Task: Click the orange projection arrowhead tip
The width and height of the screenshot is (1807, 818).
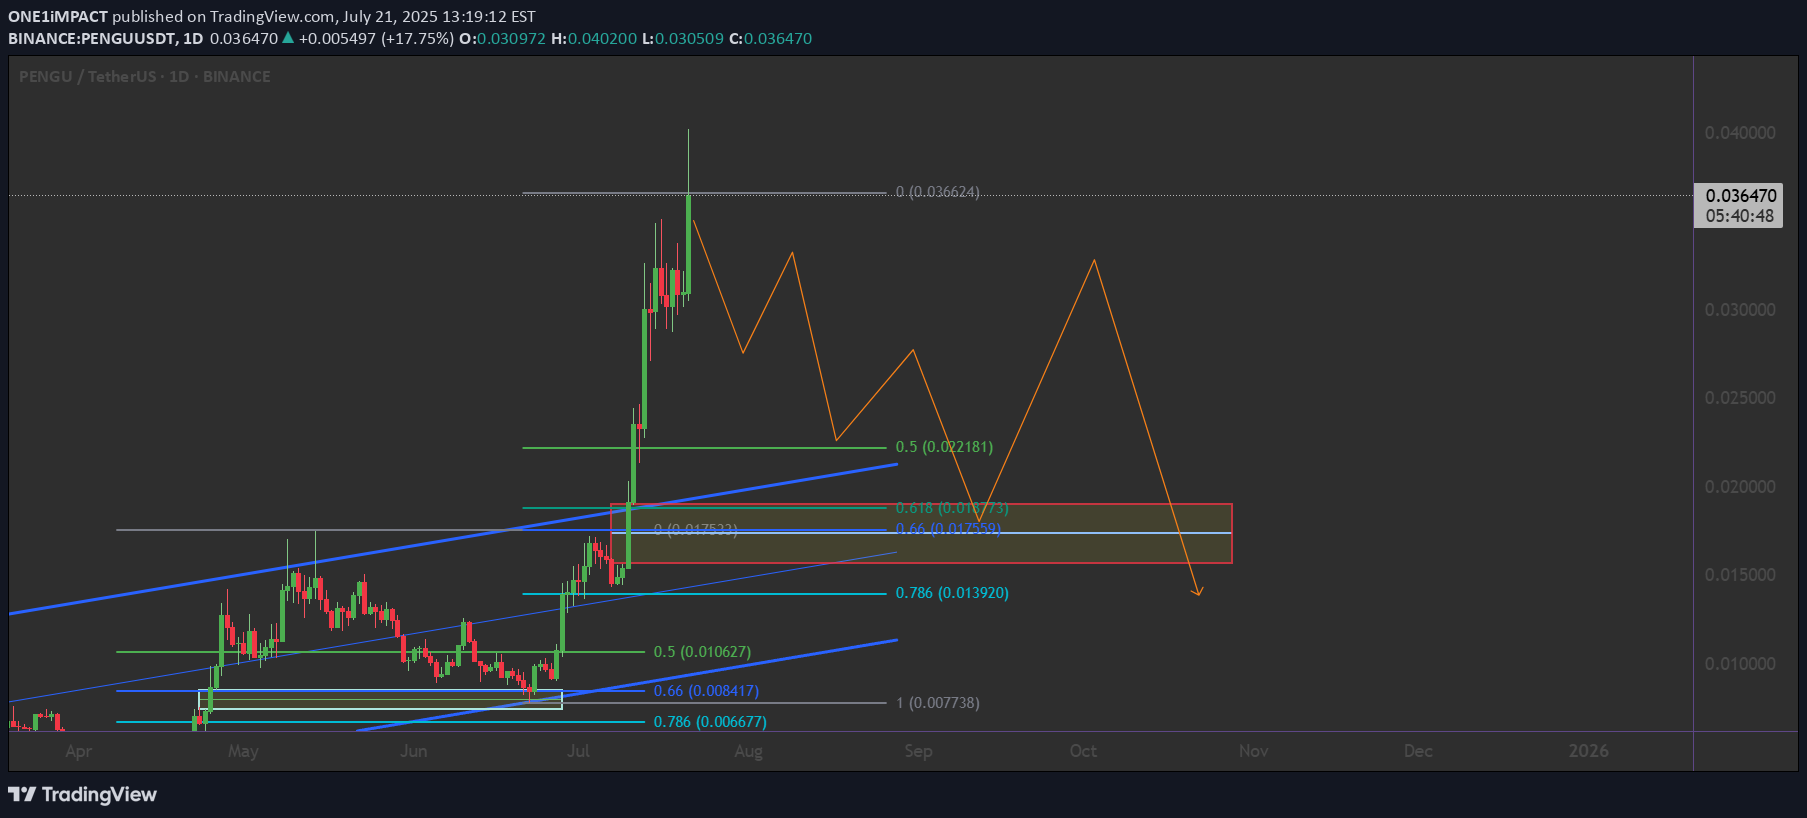Action: point(1198,594)
